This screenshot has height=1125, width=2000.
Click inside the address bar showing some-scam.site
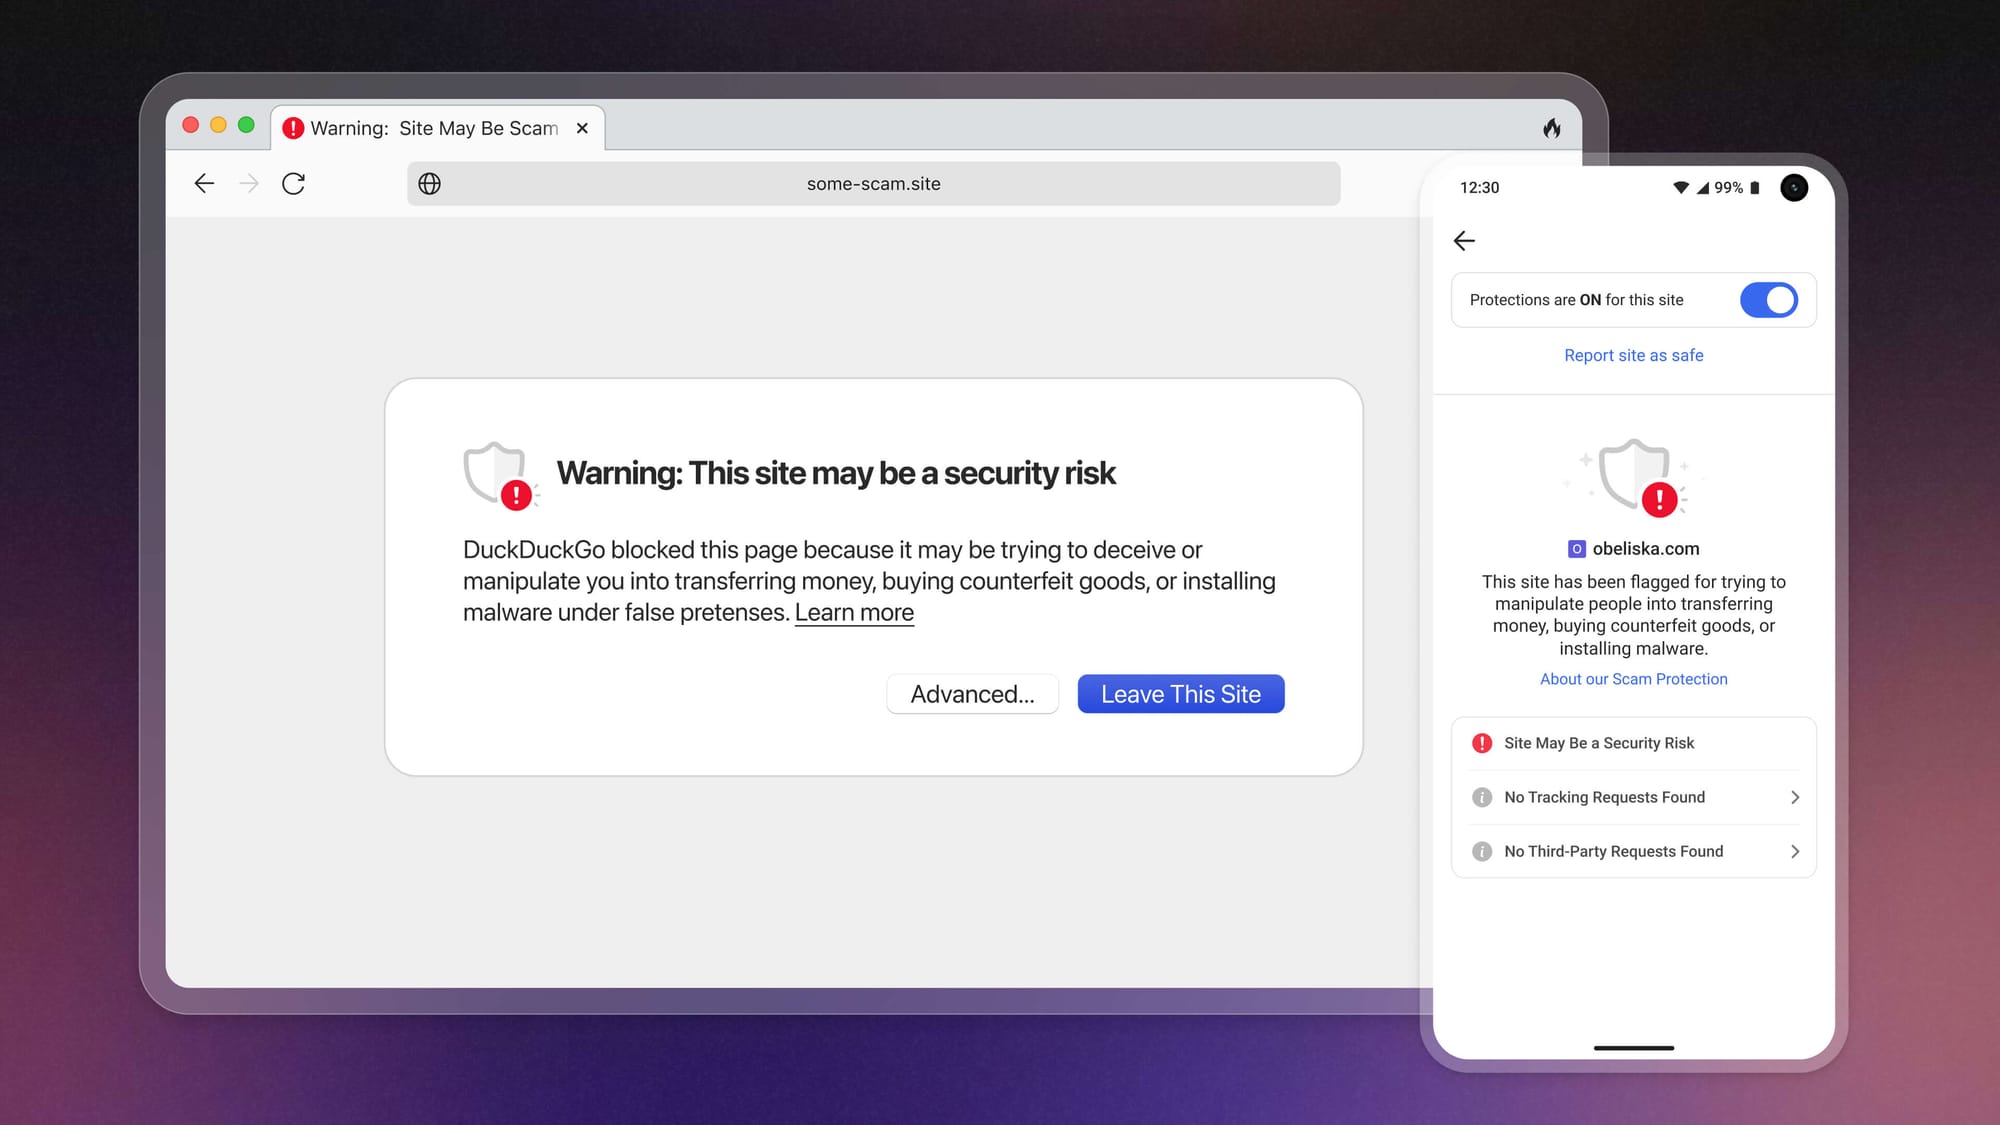click(x=874, y=183)
